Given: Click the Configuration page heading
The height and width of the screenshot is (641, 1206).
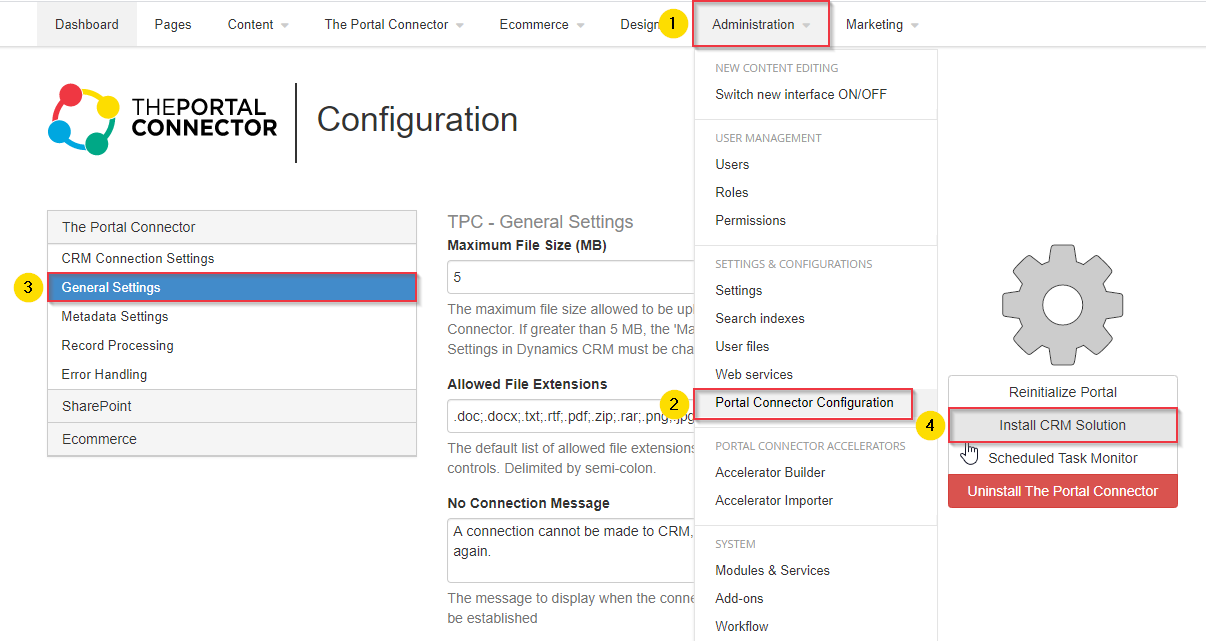Looking at the screenshot, I should click(x=417, y=119).
